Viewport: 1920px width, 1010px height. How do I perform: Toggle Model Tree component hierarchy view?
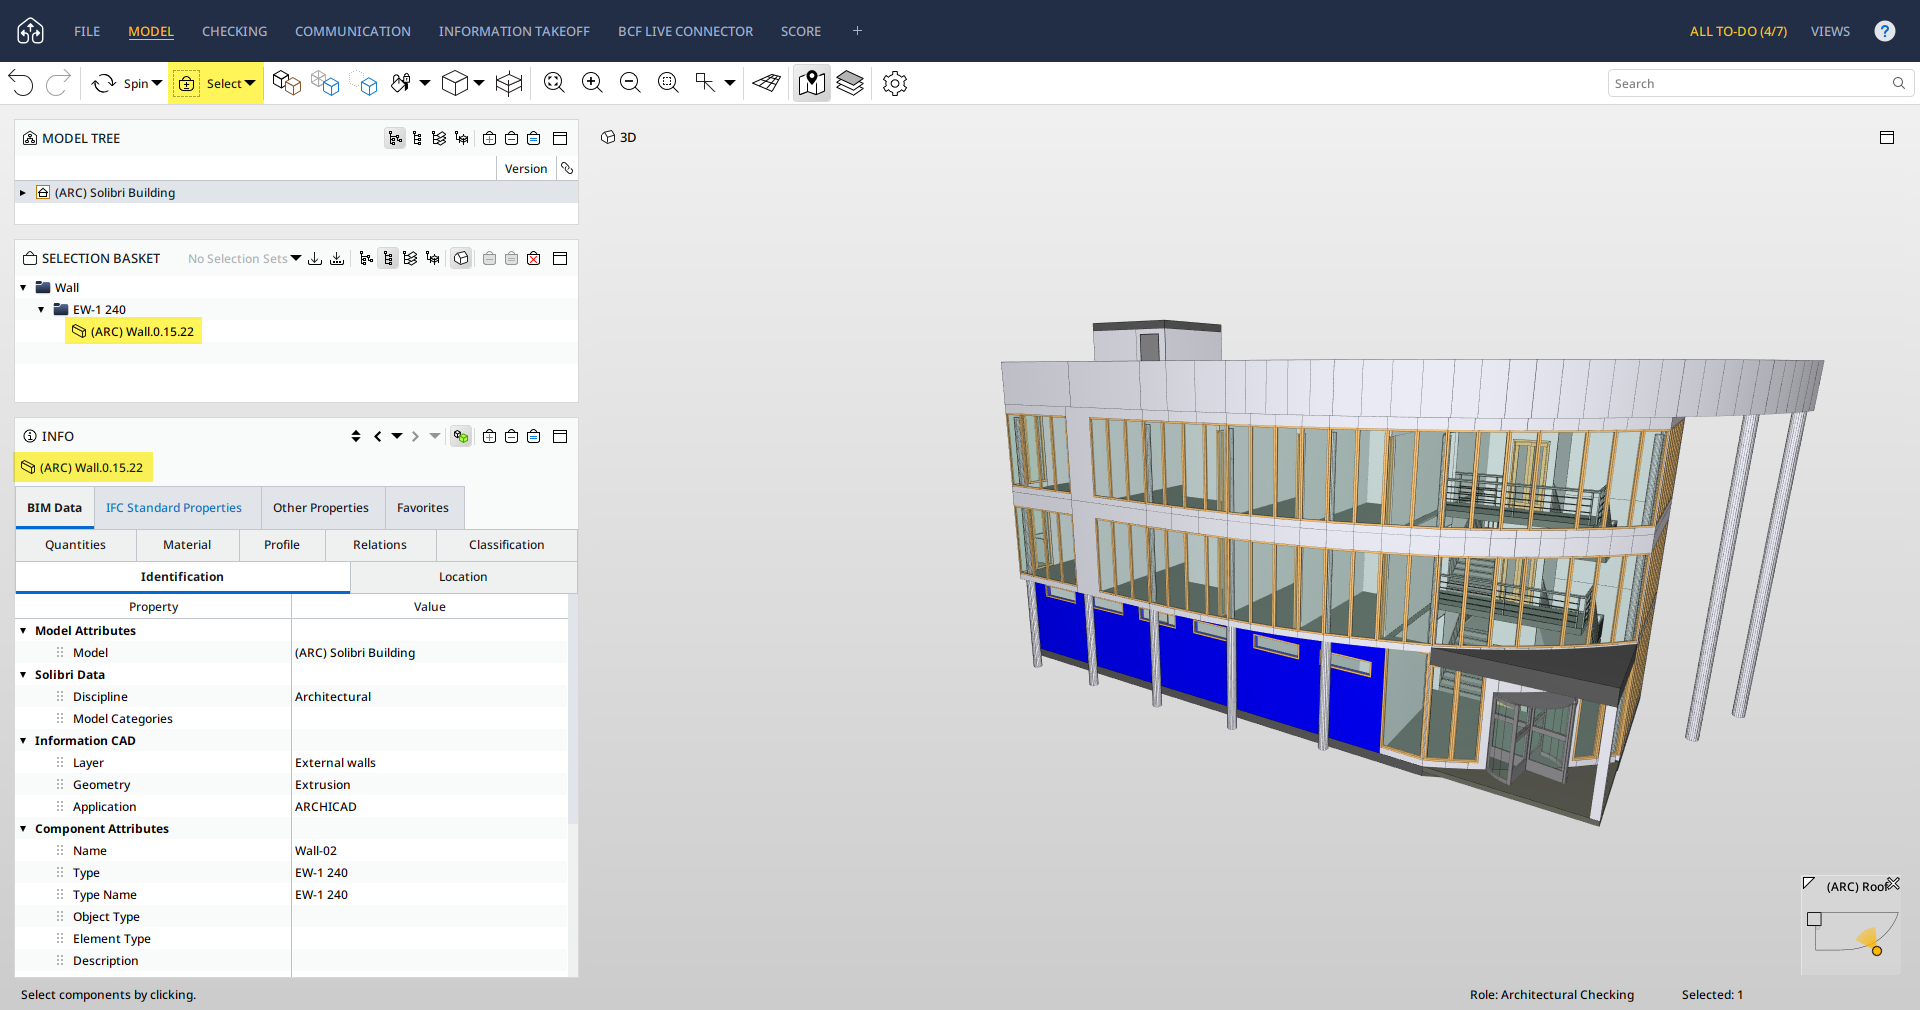[x=417, y=138]
